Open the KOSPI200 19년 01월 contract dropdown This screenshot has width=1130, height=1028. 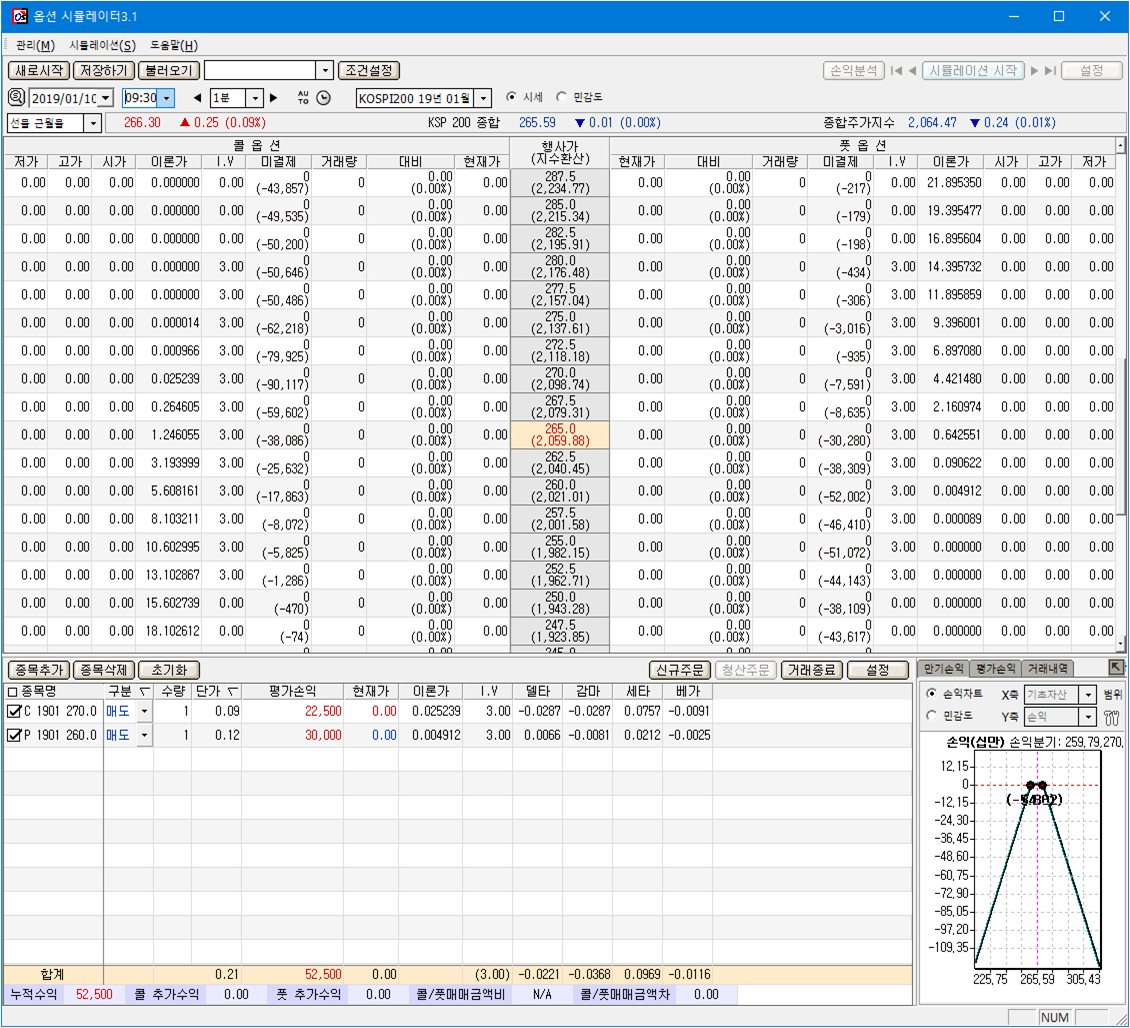pyautogui.click(x=483, y=98)
